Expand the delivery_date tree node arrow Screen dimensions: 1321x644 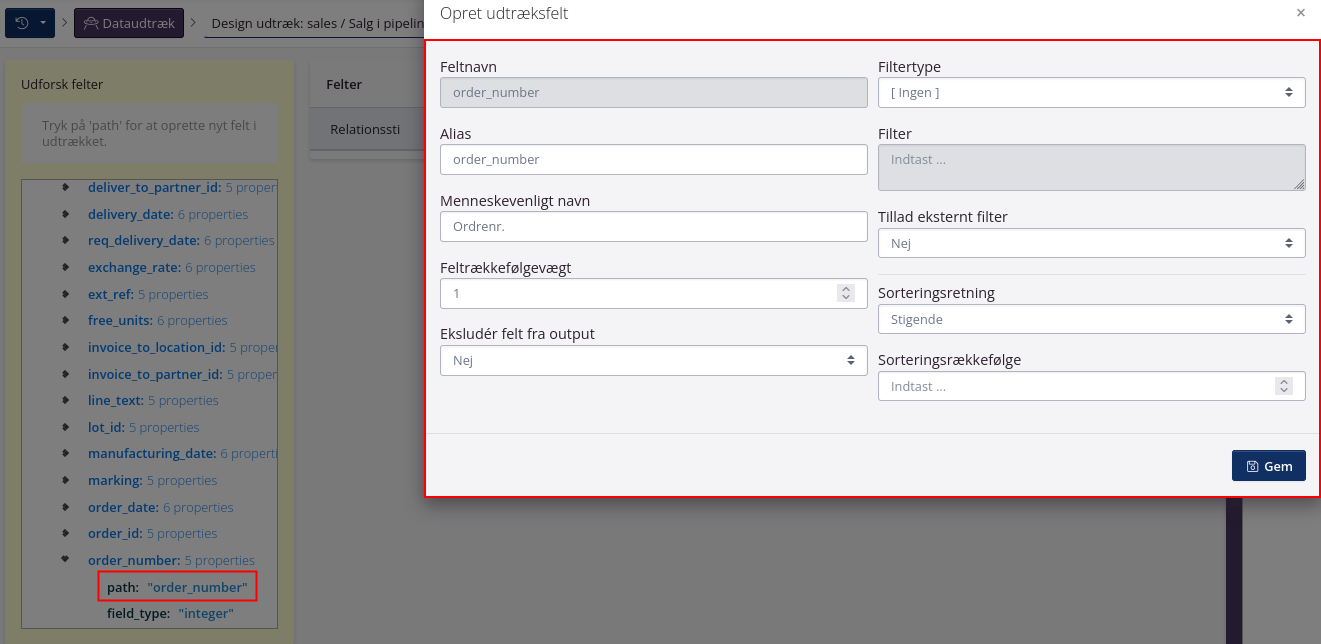(x=66, y=214)
